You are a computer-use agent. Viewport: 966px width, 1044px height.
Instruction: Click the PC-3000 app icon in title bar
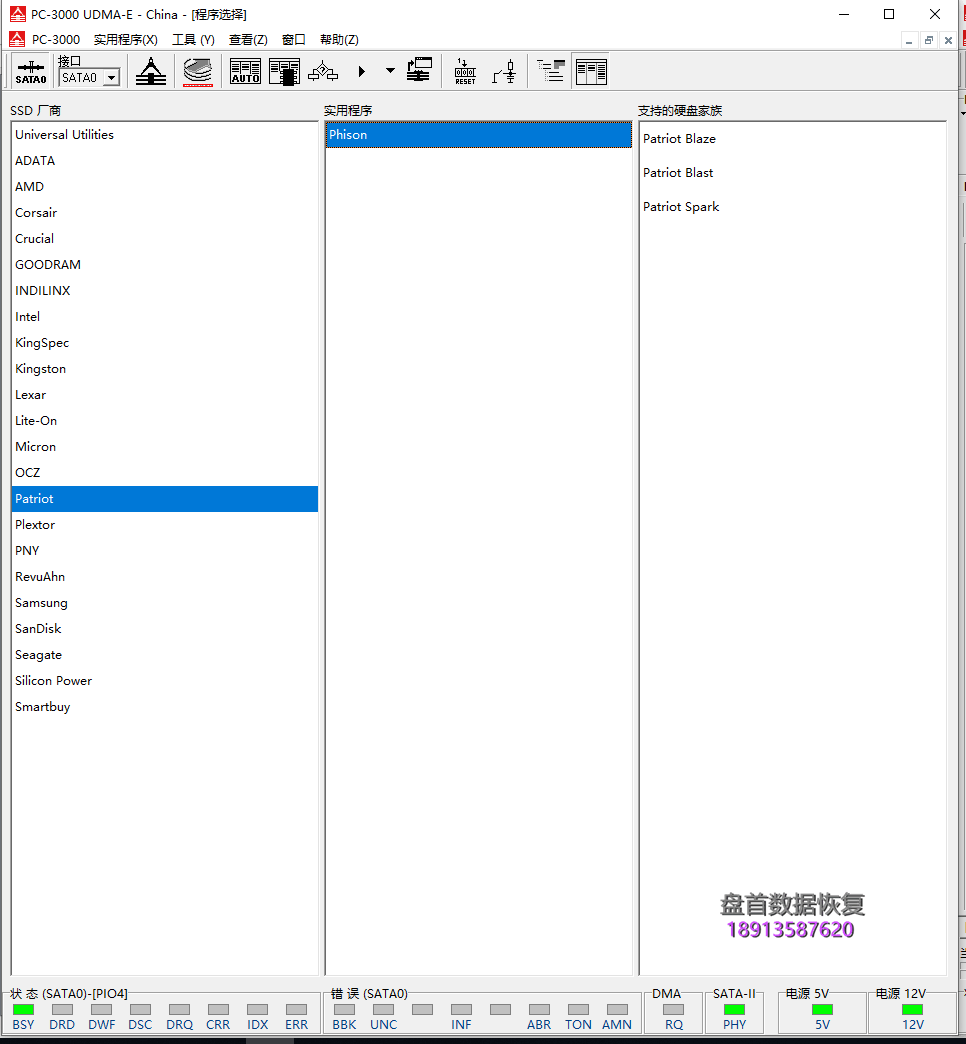coord(17,14)
